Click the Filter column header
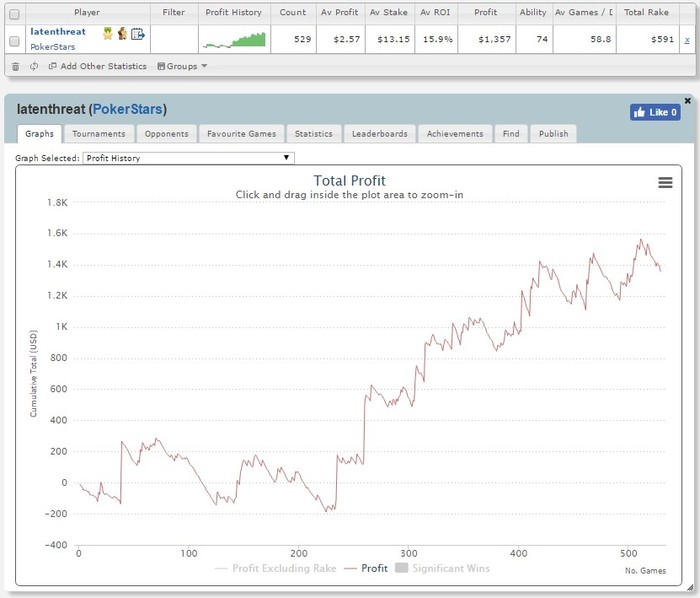700x598 pixels. point(174,12)
